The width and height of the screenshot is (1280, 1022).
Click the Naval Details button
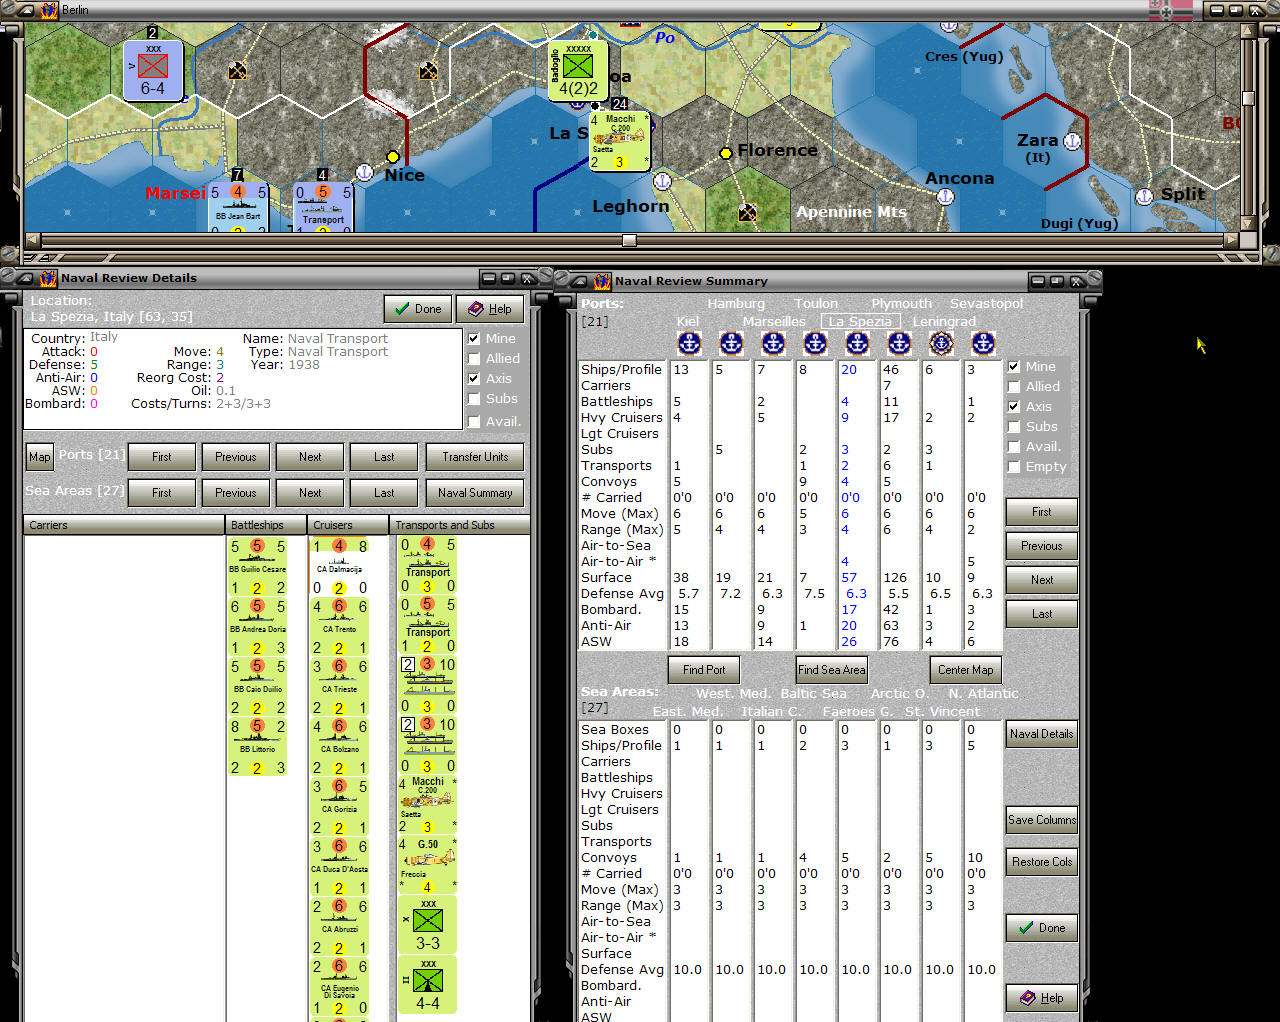point(1042,734)
